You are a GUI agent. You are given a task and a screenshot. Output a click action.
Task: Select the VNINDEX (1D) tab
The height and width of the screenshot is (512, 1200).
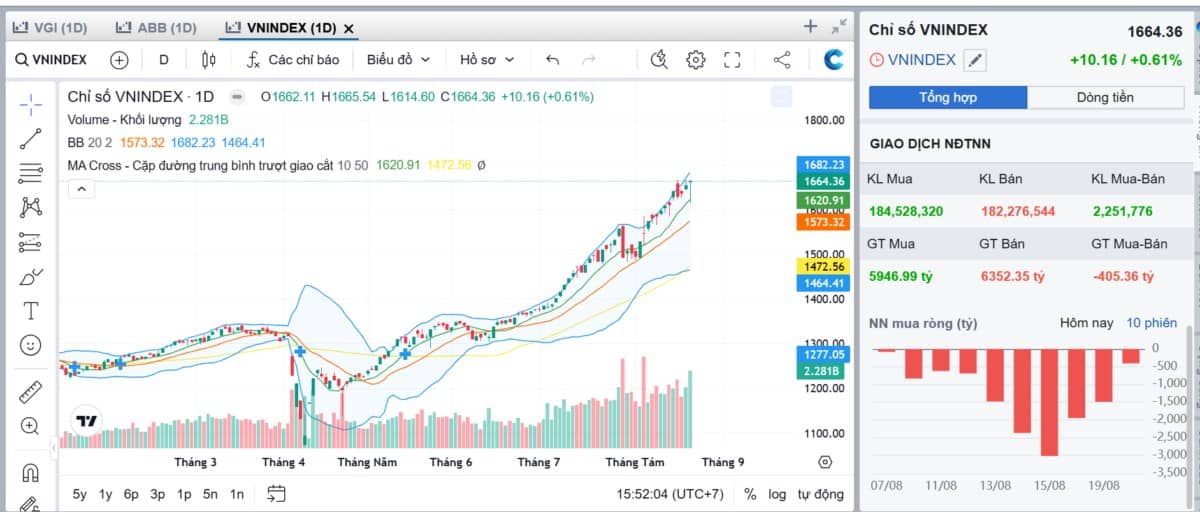tap(281, 28)
